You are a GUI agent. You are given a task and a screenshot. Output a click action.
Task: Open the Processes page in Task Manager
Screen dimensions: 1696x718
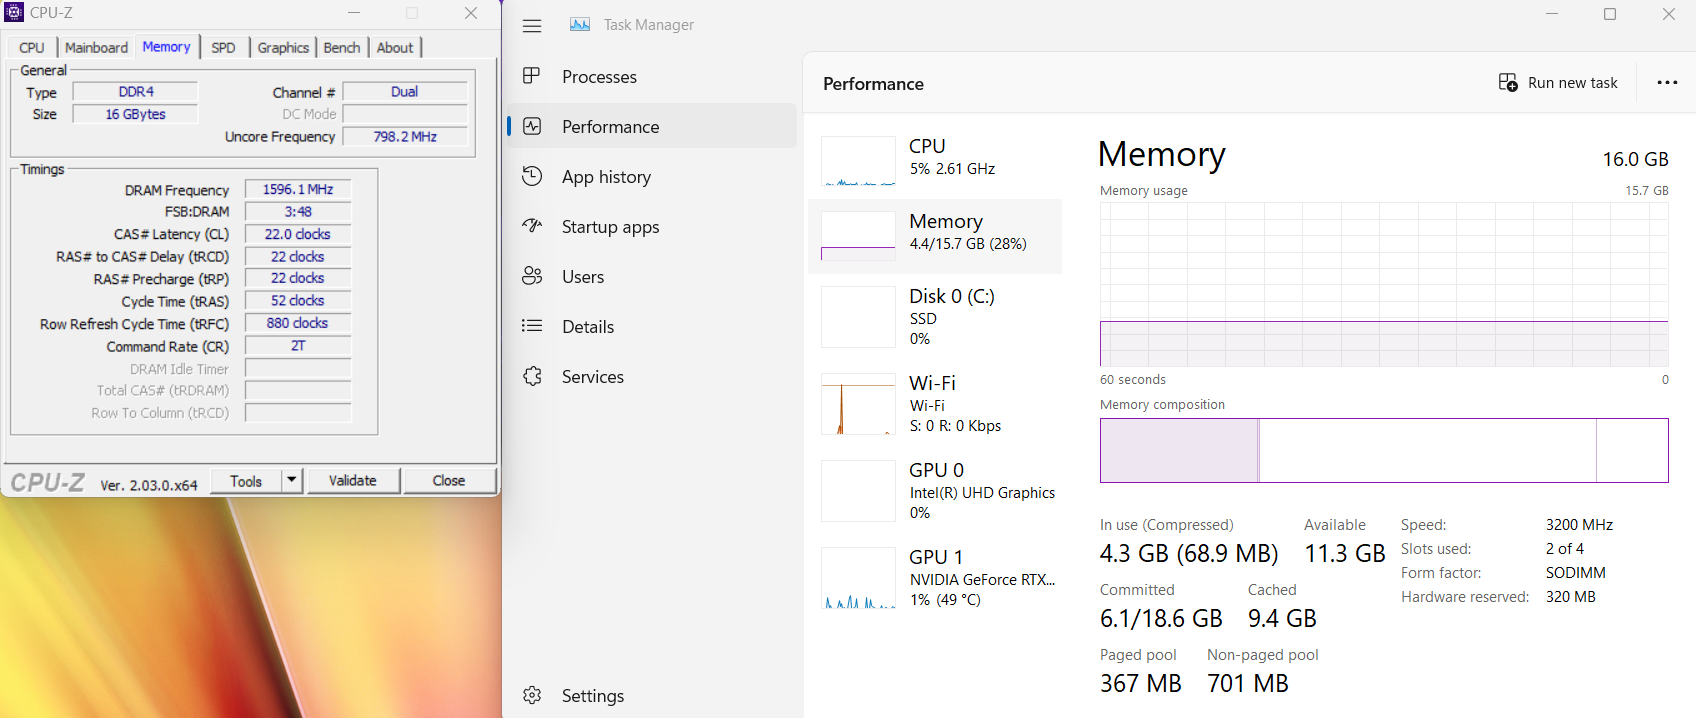coord(652,76)
